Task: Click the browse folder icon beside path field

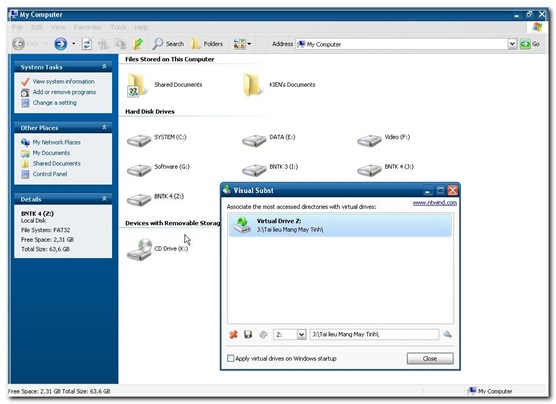Action: tap(447, 334)
